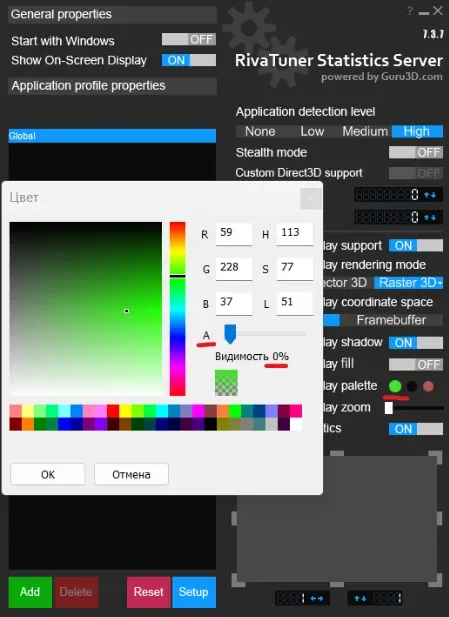The image size is (449, 617).
Task: Toggle Start with Windows switch
Action: [189, 39]
